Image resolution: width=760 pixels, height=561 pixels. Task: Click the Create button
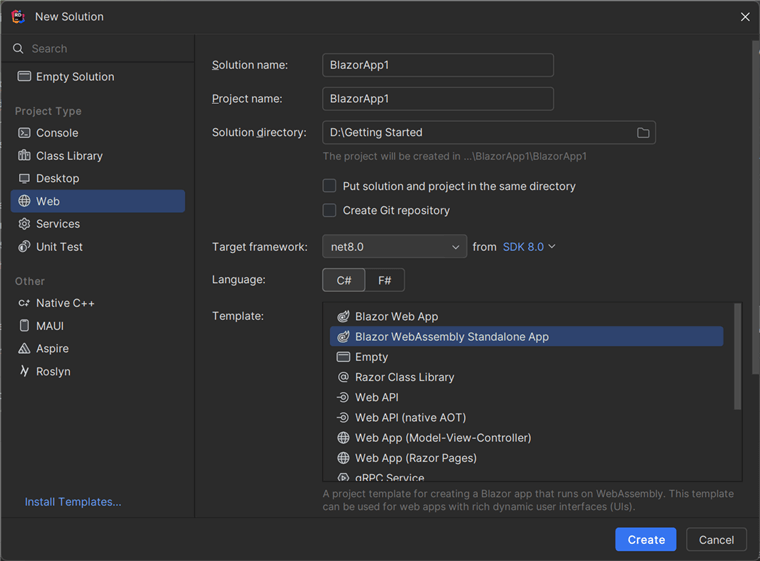[646, 540]
